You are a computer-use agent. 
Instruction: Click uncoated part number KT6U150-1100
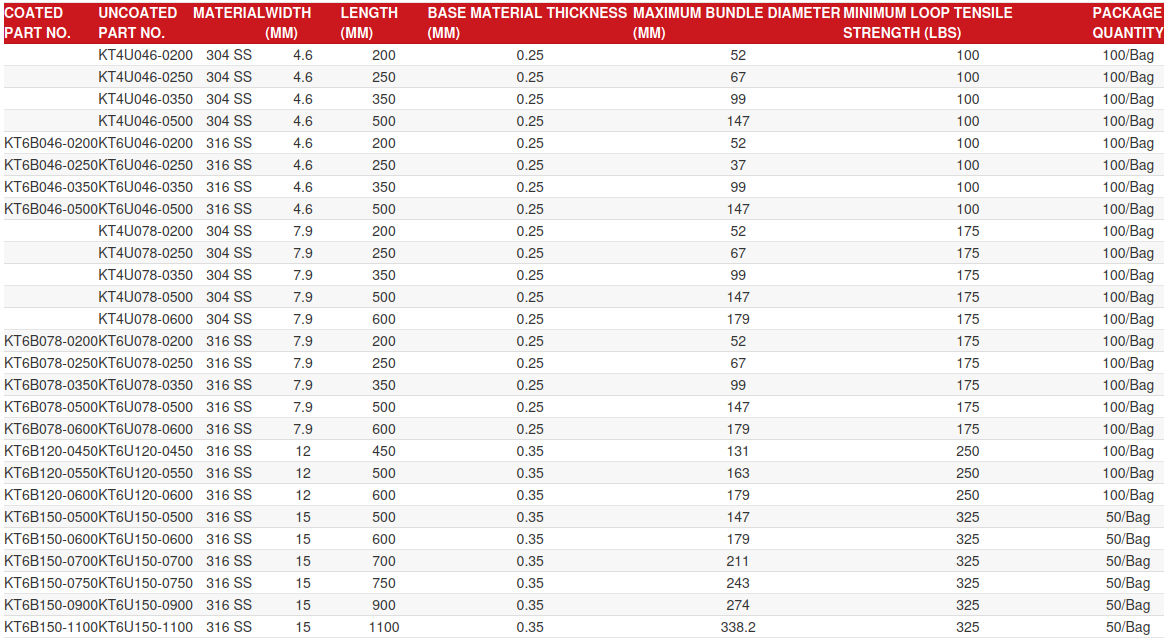click(x=145, y=627)
